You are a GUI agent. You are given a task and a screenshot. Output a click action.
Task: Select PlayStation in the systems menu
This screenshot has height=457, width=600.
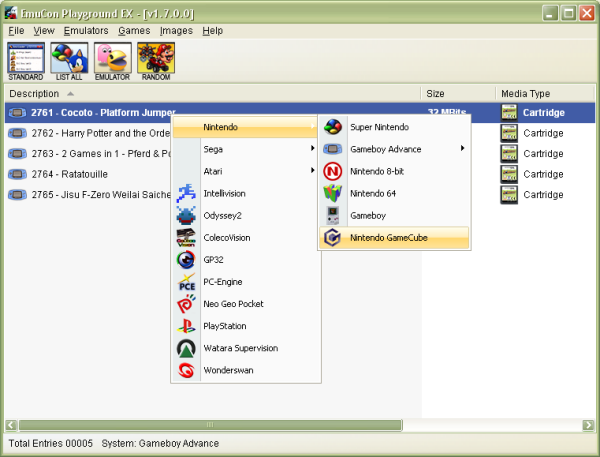[x=246, y=326]
